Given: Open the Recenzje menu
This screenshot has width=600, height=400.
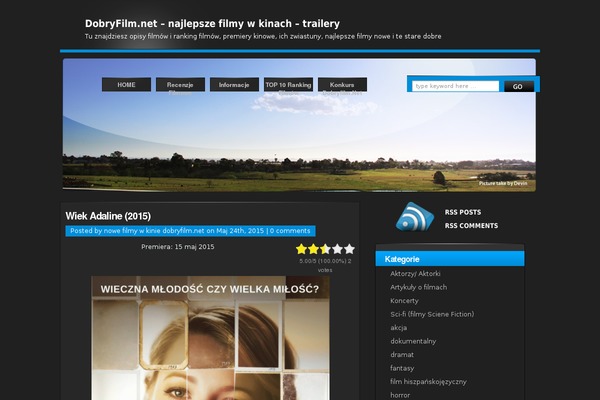Looking at the screenshot, I should 180,85.
